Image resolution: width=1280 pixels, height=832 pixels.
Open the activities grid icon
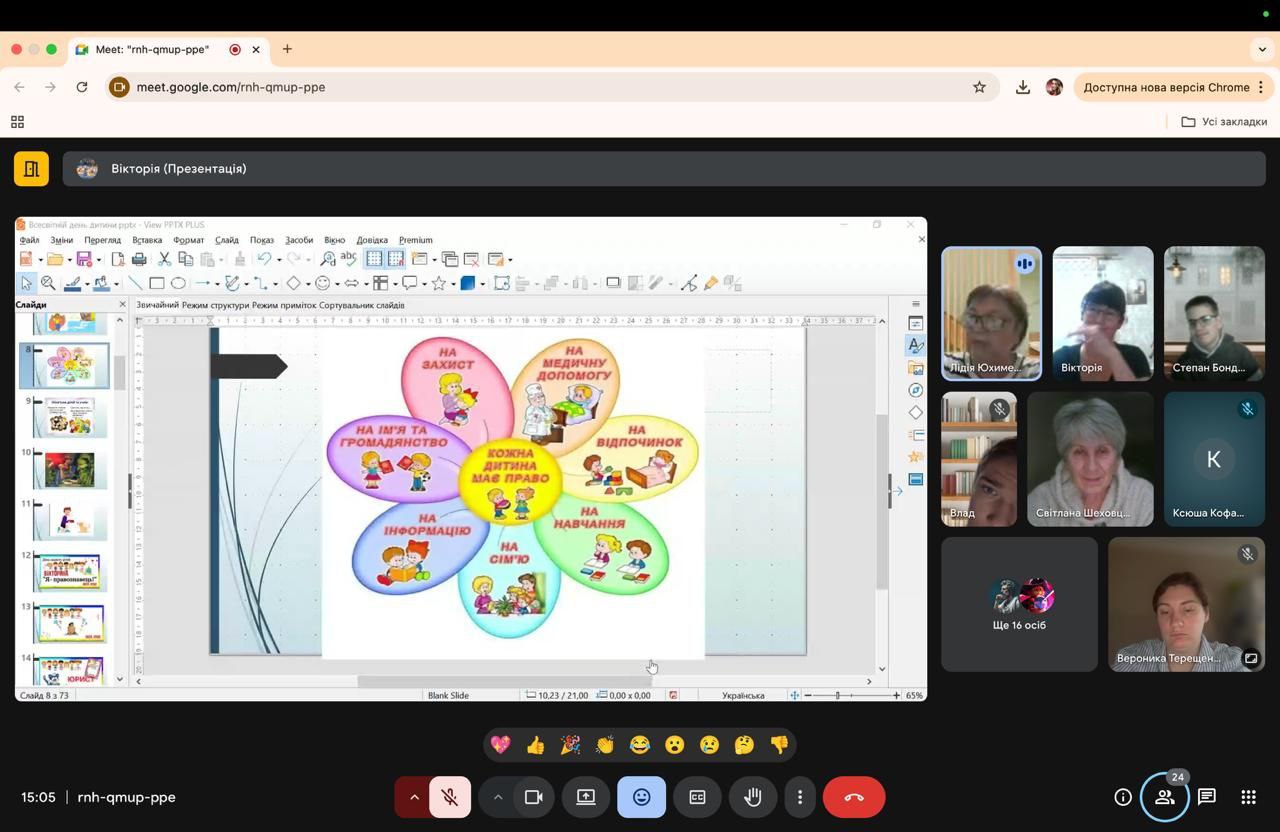point(1248,797)
